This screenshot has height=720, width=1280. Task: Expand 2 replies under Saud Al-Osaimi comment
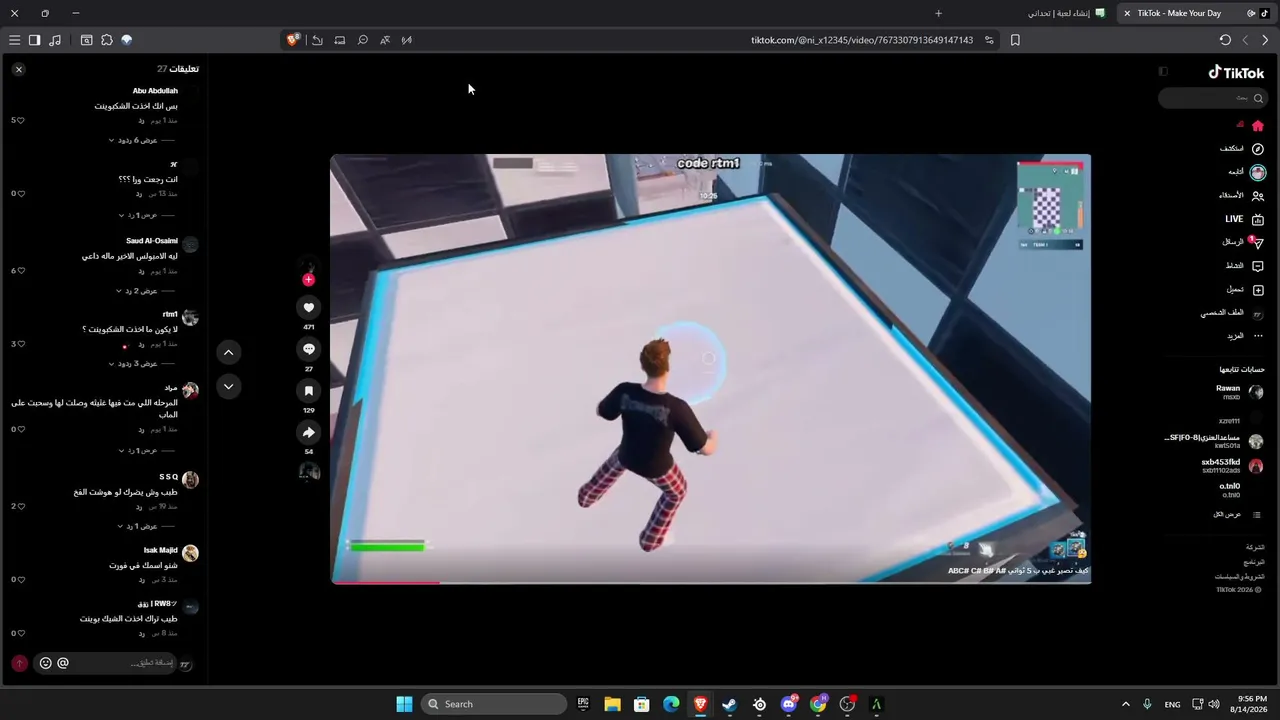146,290
